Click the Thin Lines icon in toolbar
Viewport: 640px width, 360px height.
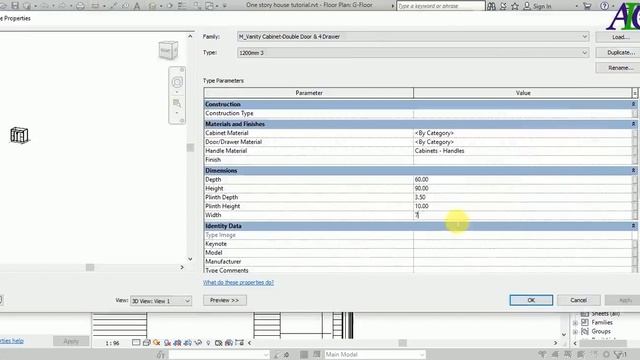pyautogui.click(x=182, y=6)
